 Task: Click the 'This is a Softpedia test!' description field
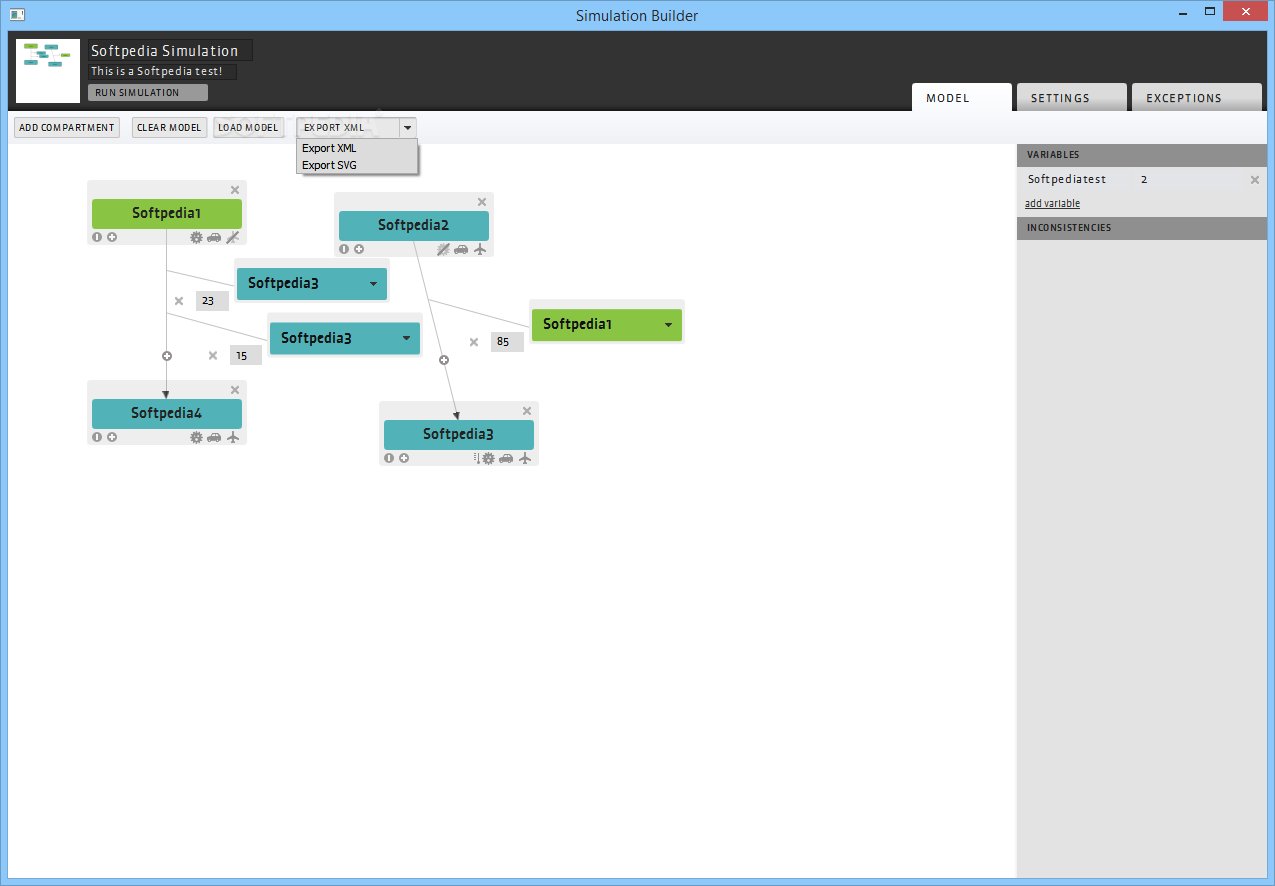162,72
